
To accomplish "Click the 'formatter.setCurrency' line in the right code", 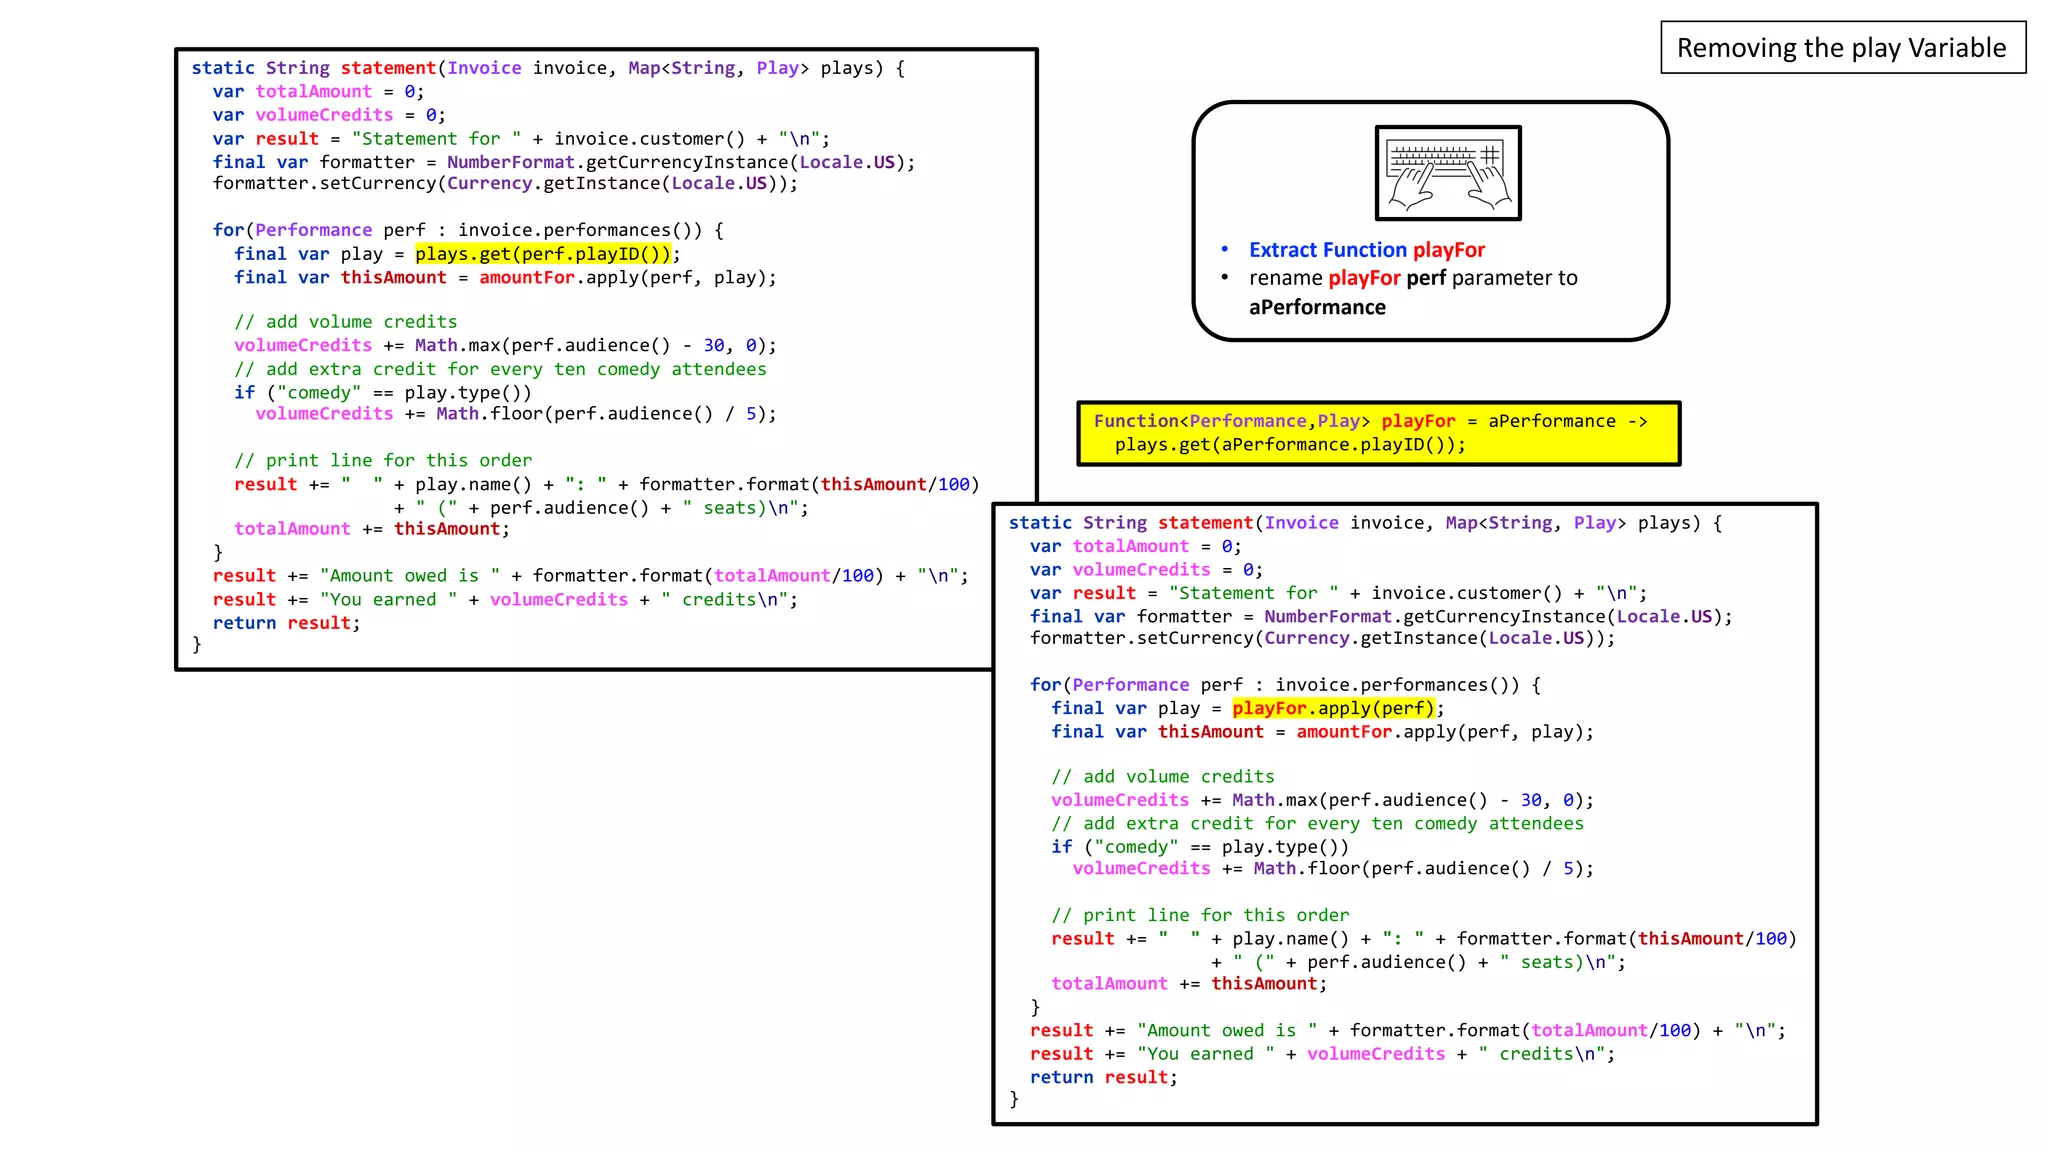I will click(1323, 638).
